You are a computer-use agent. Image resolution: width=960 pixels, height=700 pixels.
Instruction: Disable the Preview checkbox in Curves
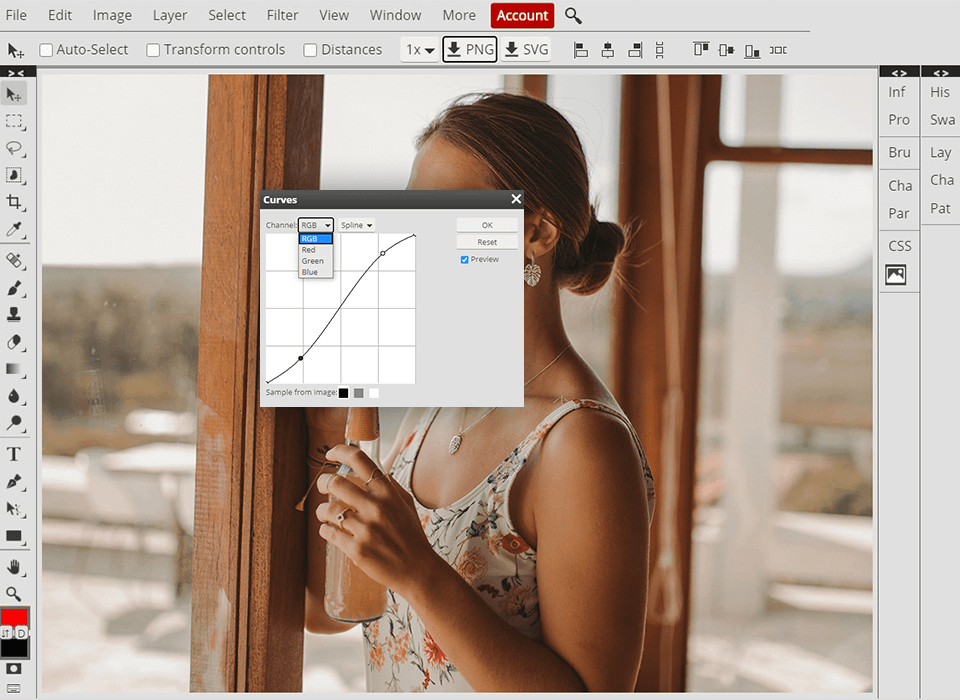click(463, 259)
